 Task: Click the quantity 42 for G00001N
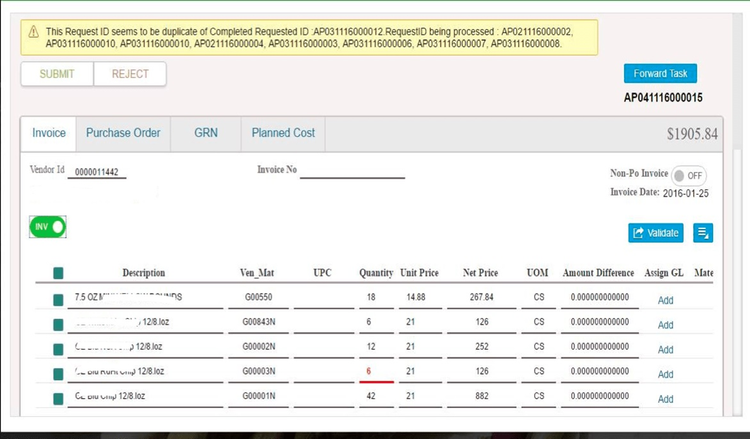(376, 396)
